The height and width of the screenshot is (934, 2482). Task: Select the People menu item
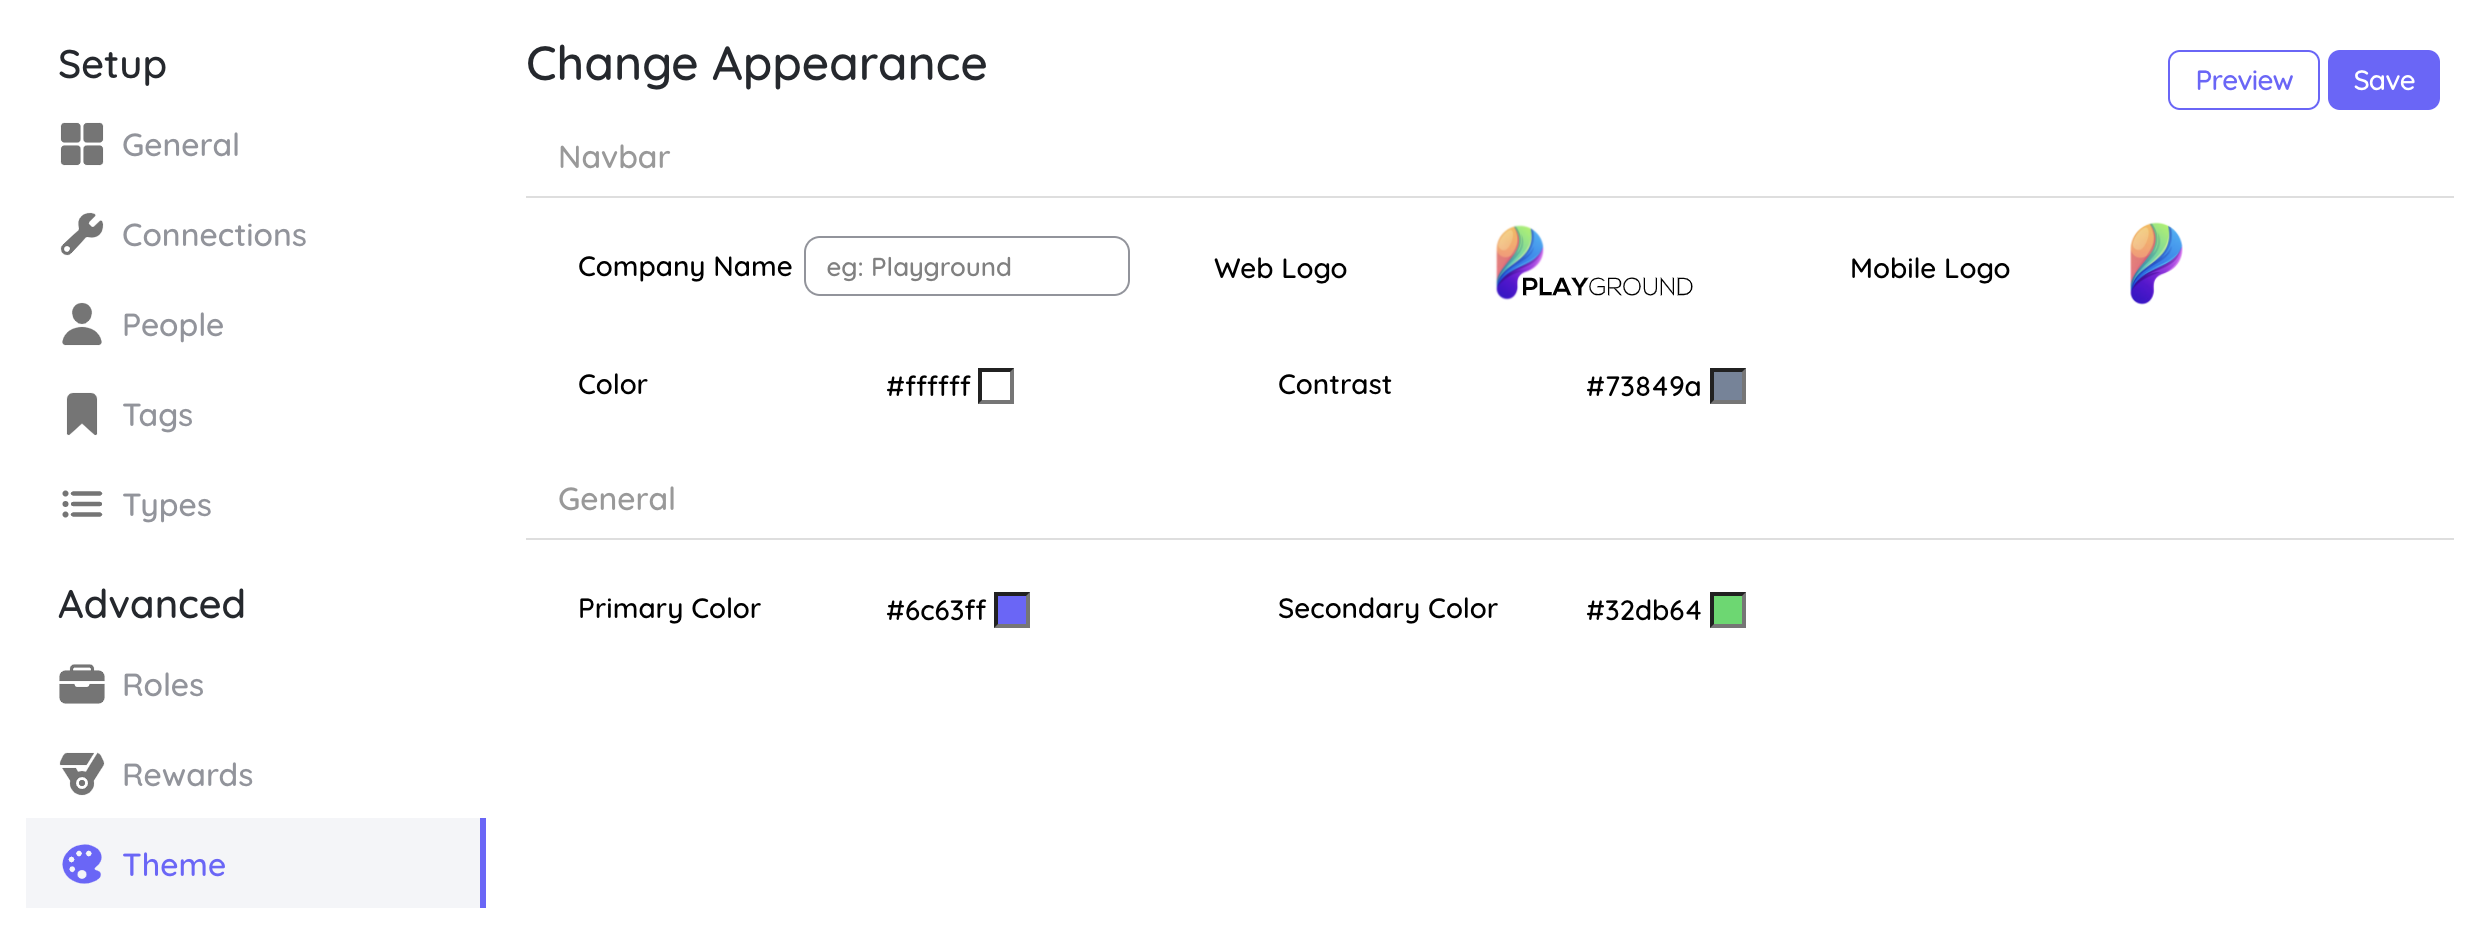pyautogui.click(x=173, y=325)
